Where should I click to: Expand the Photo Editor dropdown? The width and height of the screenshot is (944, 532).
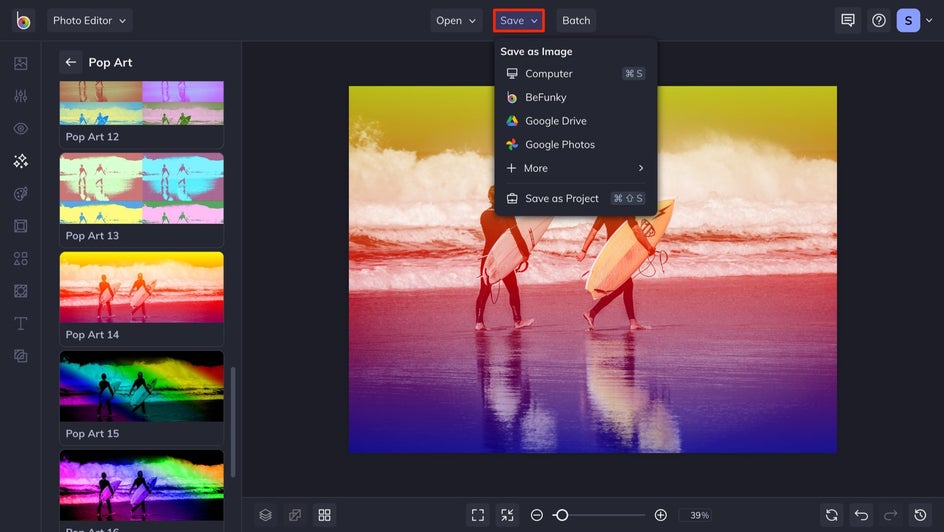coord(89,20)
